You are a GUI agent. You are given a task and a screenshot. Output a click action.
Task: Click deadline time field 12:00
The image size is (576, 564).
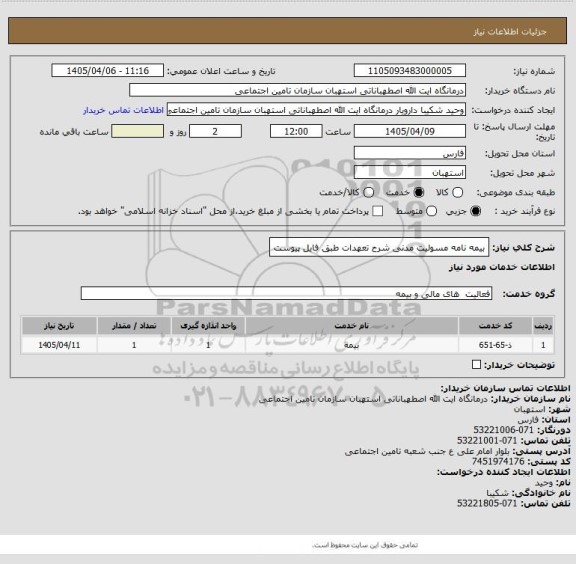coord(296,131)
